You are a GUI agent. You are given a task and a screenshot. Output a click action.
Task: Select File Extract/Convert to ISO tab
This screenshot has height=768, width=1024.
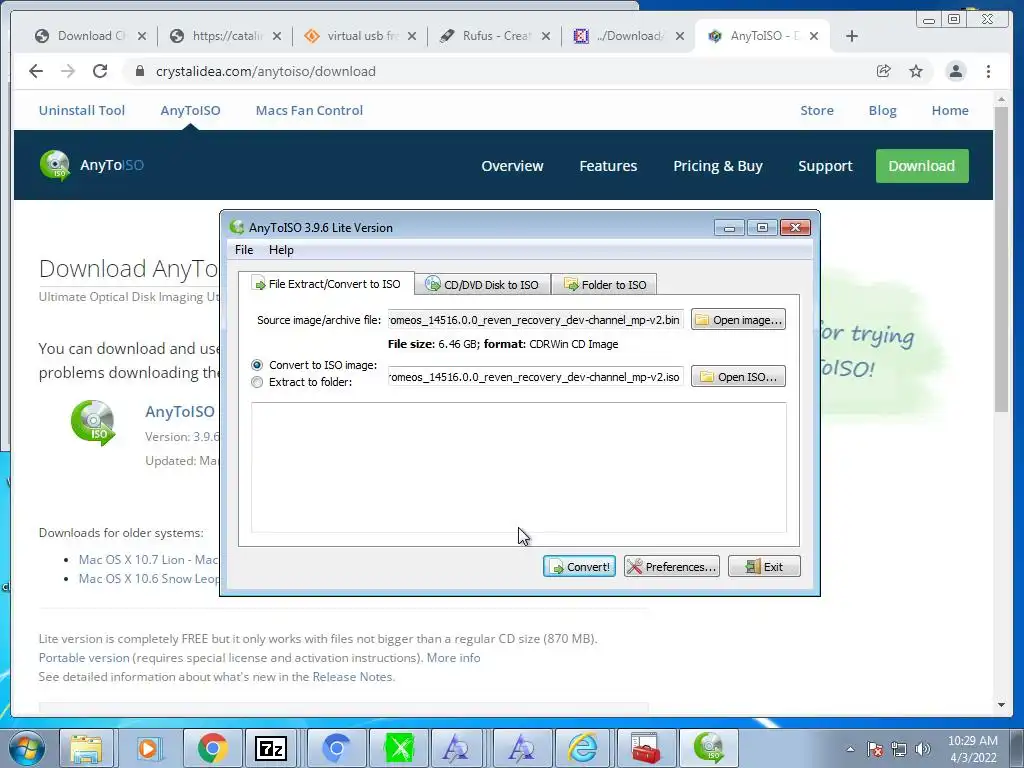coord(326,284)
